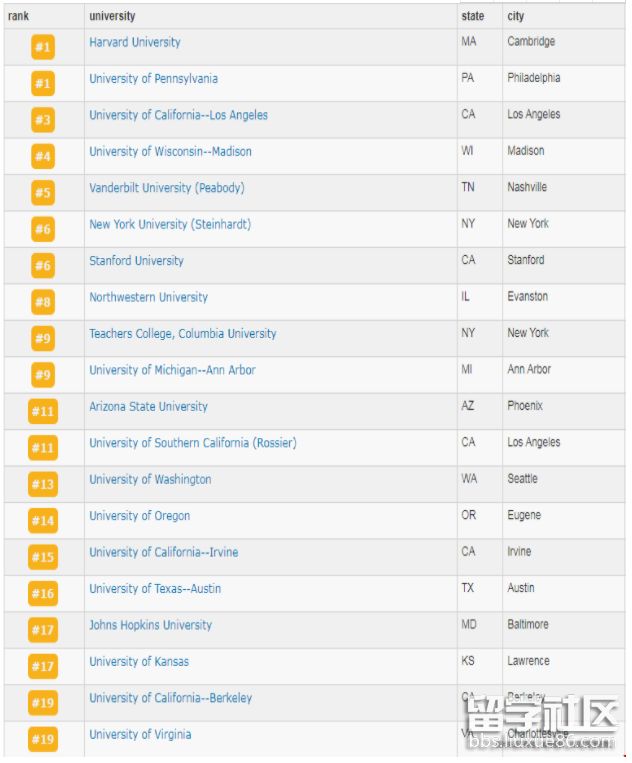Click the #8 rank badge
632x763 pixels.
pos(43,302)
